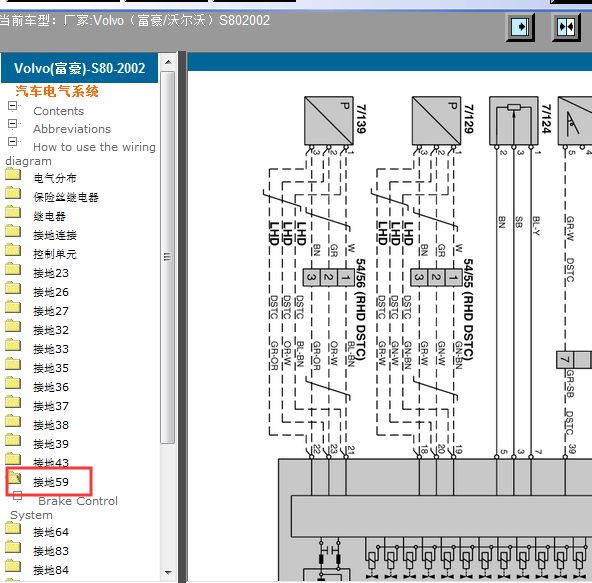Screen dimensions: 592x583
Task: Toggle the Brake Control System node box
Action: [17, 495]
